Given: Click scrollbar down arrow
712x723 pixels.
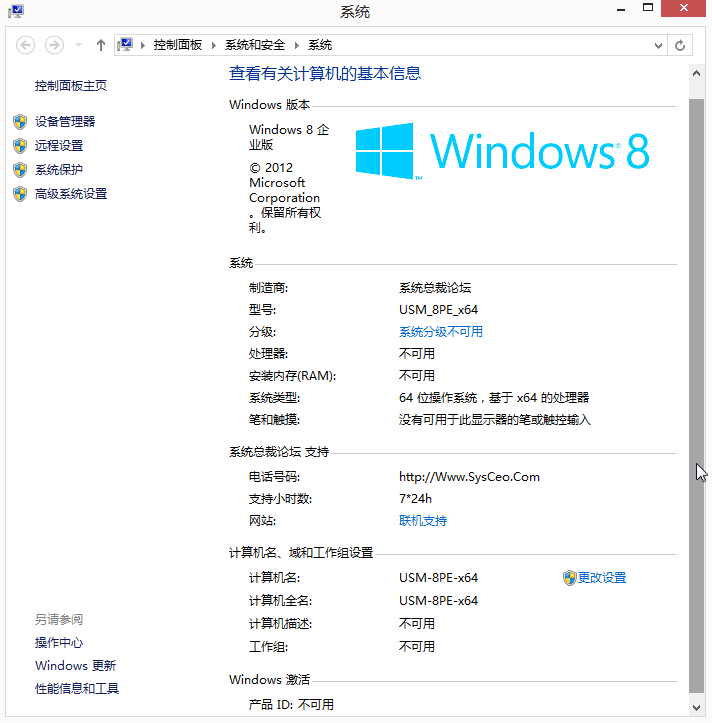Looking at the screenshot, I should click(x=696, y=707).
